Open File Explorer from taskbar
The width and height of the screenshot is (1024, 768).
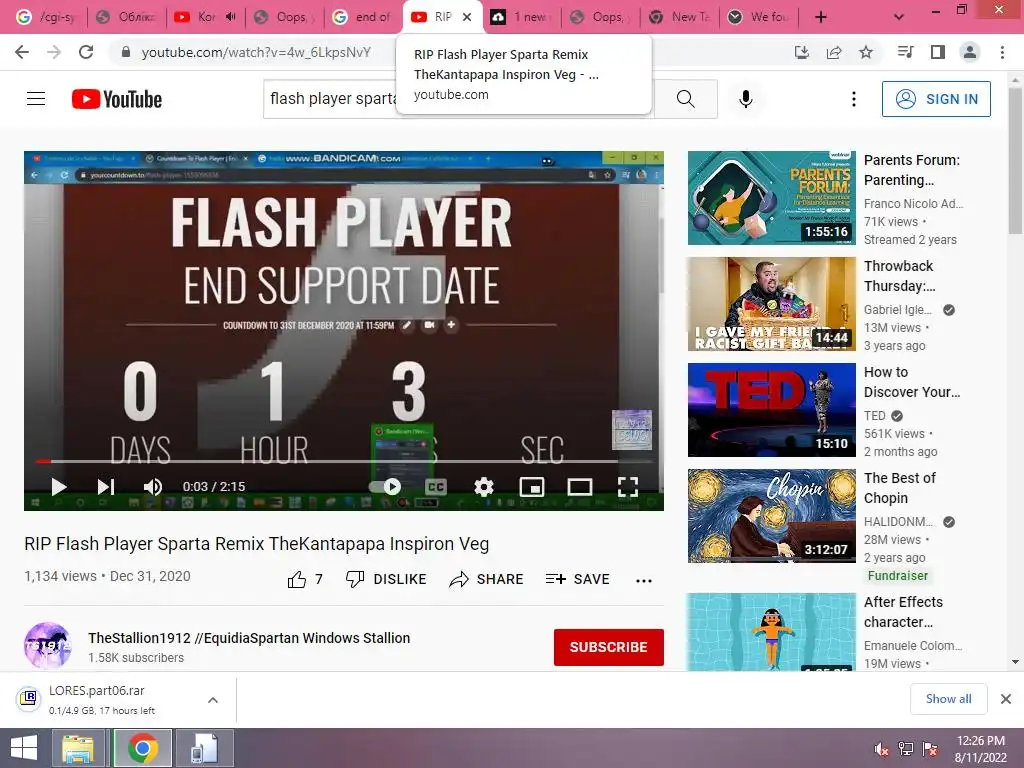point(78,748)
